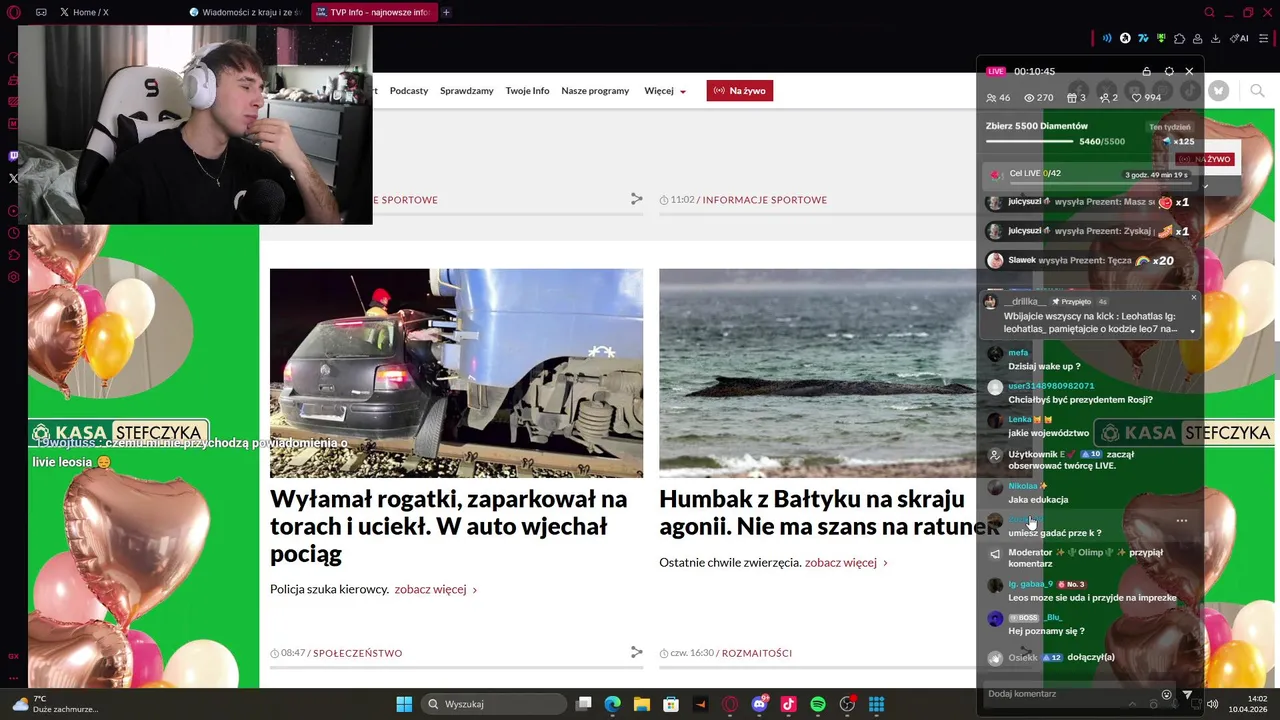This screenshot has width=1280, height=720.
Task: Click the Informacje sportowe category link
Action: (765, 200)
